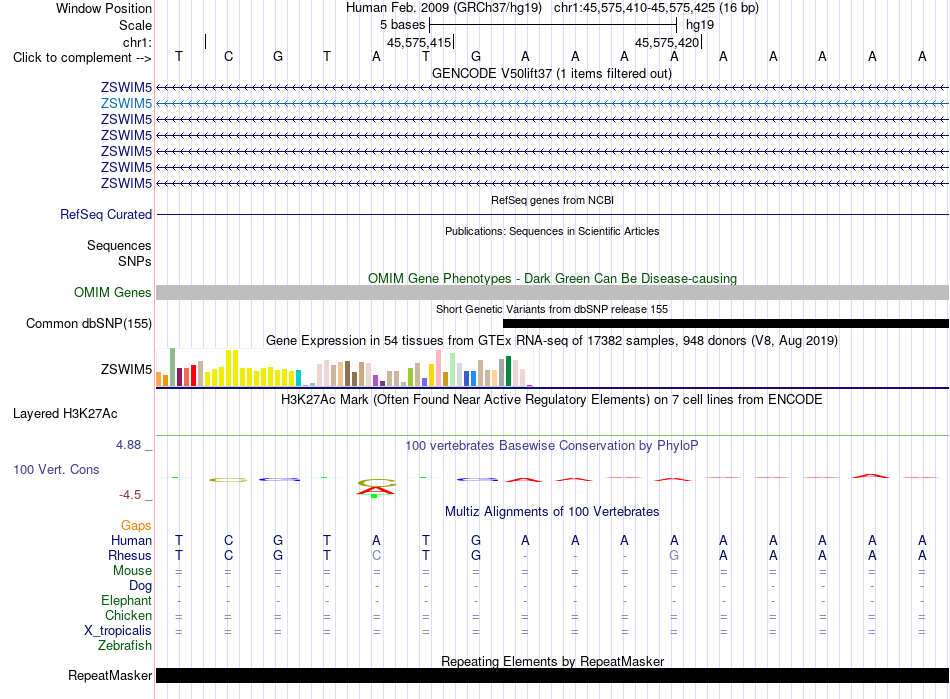950x699 pixels.
Task: Click 'Publications: Sequences in Scientific Articles' title
Action: click(x=552, y=231)
